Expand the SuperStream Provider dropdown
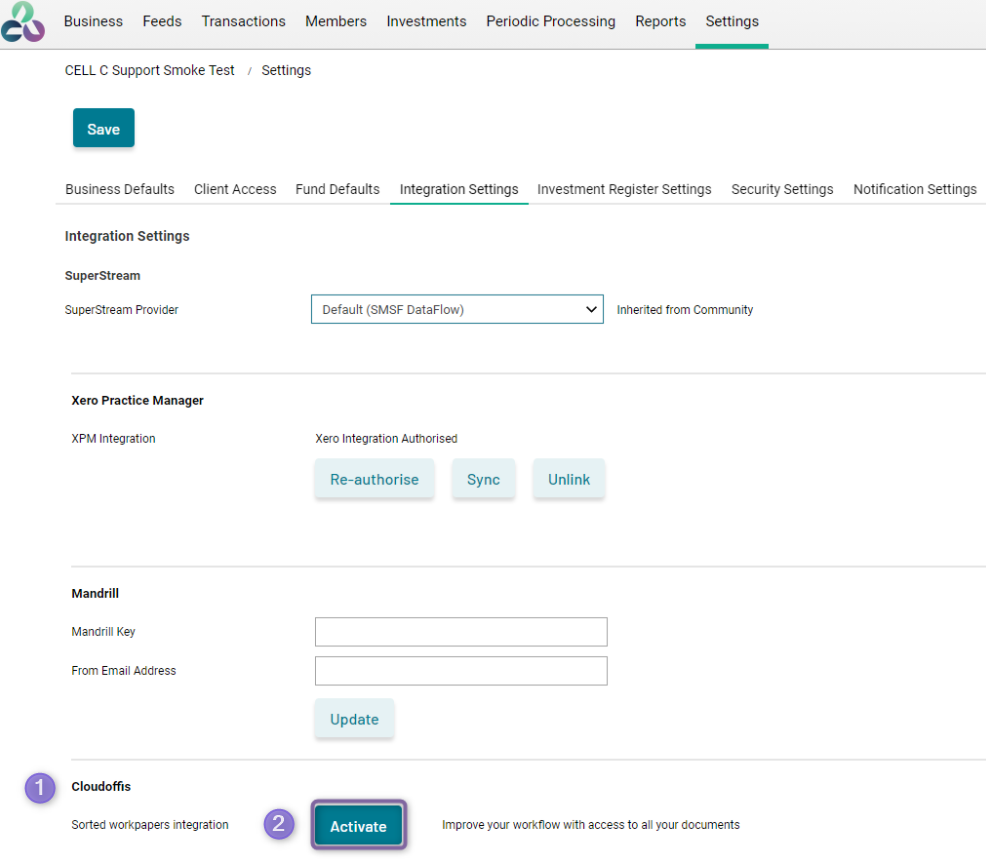This screenshot has width=986, height=859. click(x=457, y=309)
